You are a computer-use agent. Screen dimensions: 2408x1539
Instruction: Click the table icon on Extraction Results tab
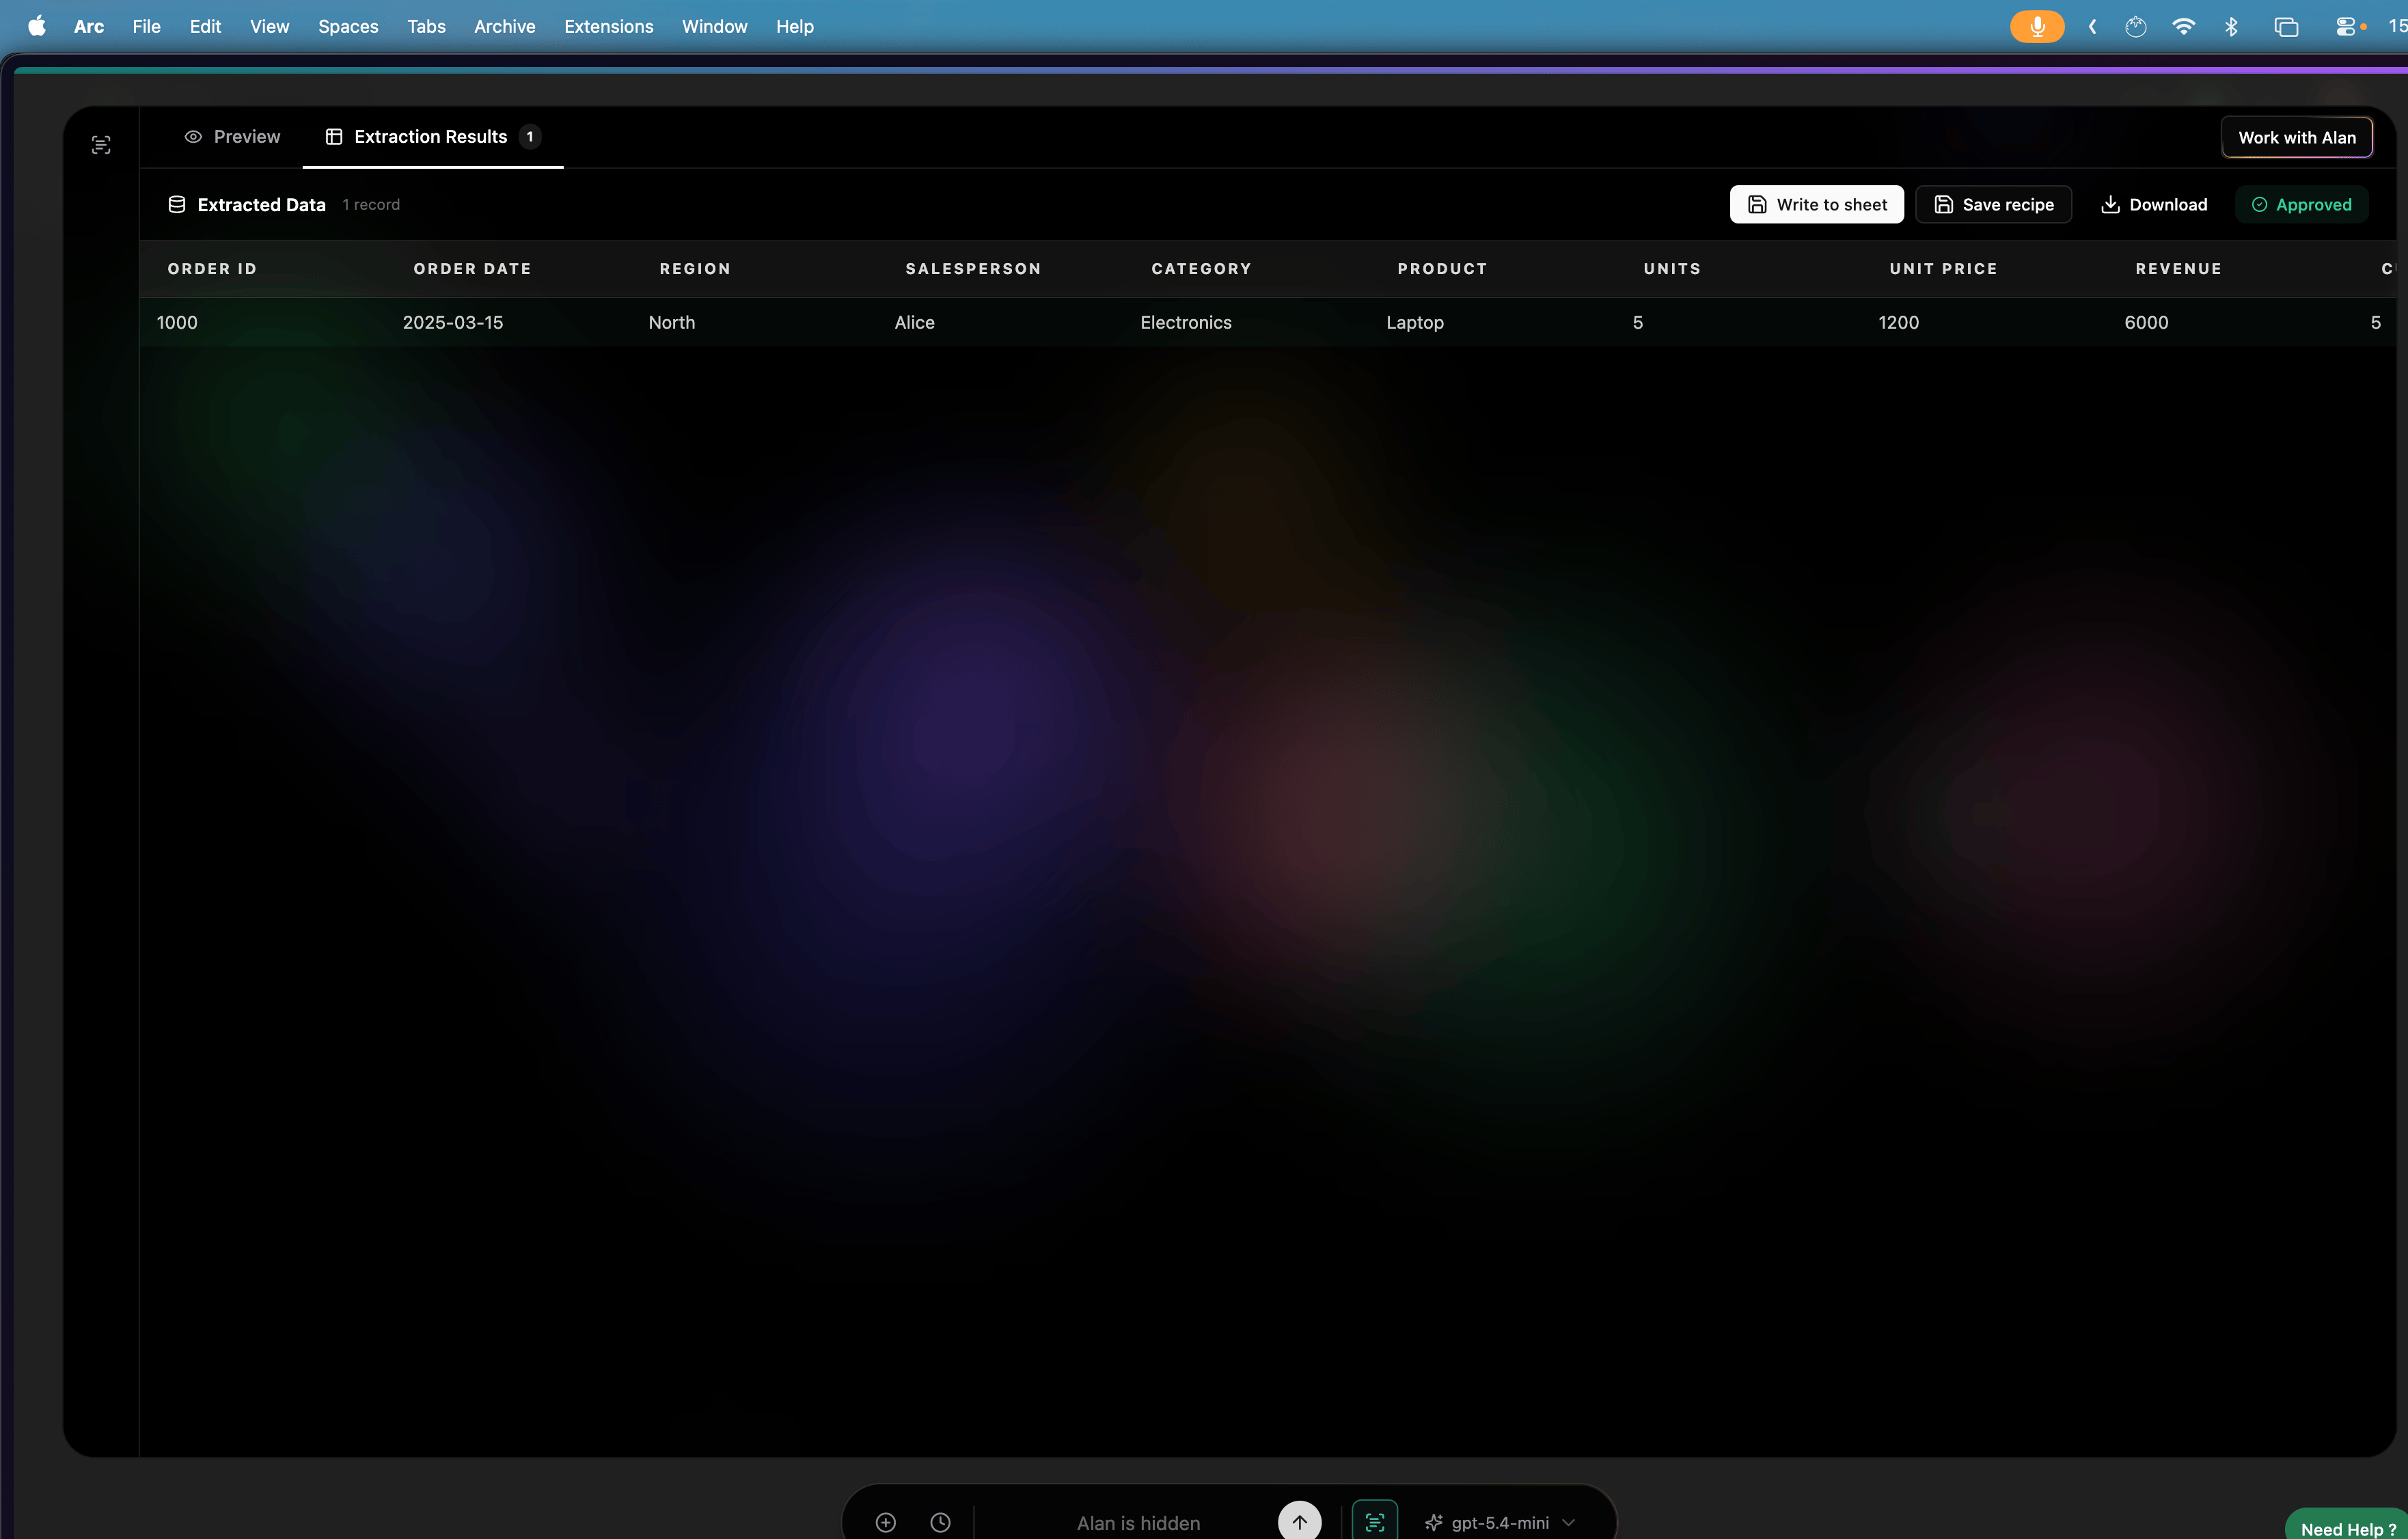(334, 137)
